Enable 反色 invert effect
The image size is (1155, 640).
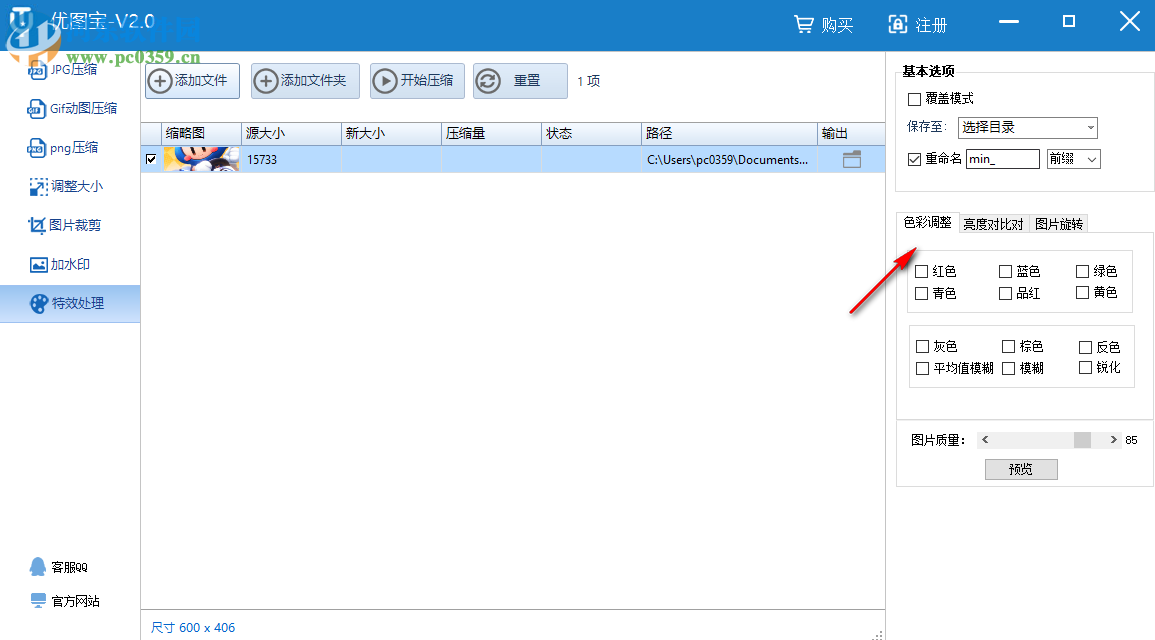click(x=1085, y=347)
